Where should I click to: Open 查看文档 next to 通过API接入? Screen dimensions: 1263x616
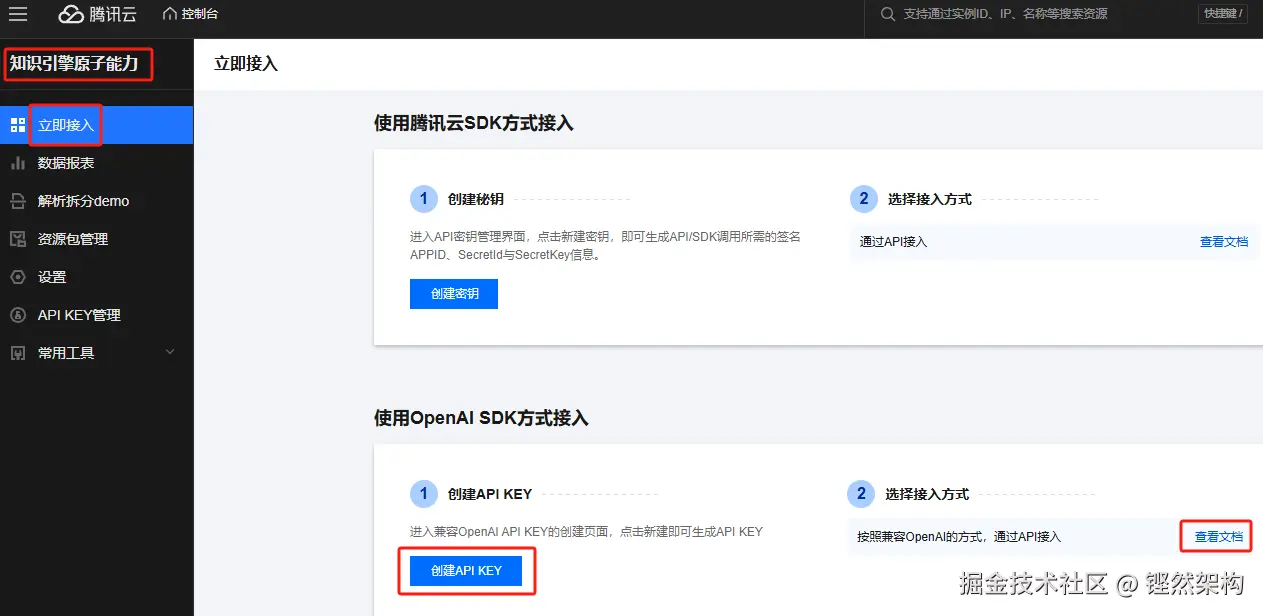tap(1224, 242)
